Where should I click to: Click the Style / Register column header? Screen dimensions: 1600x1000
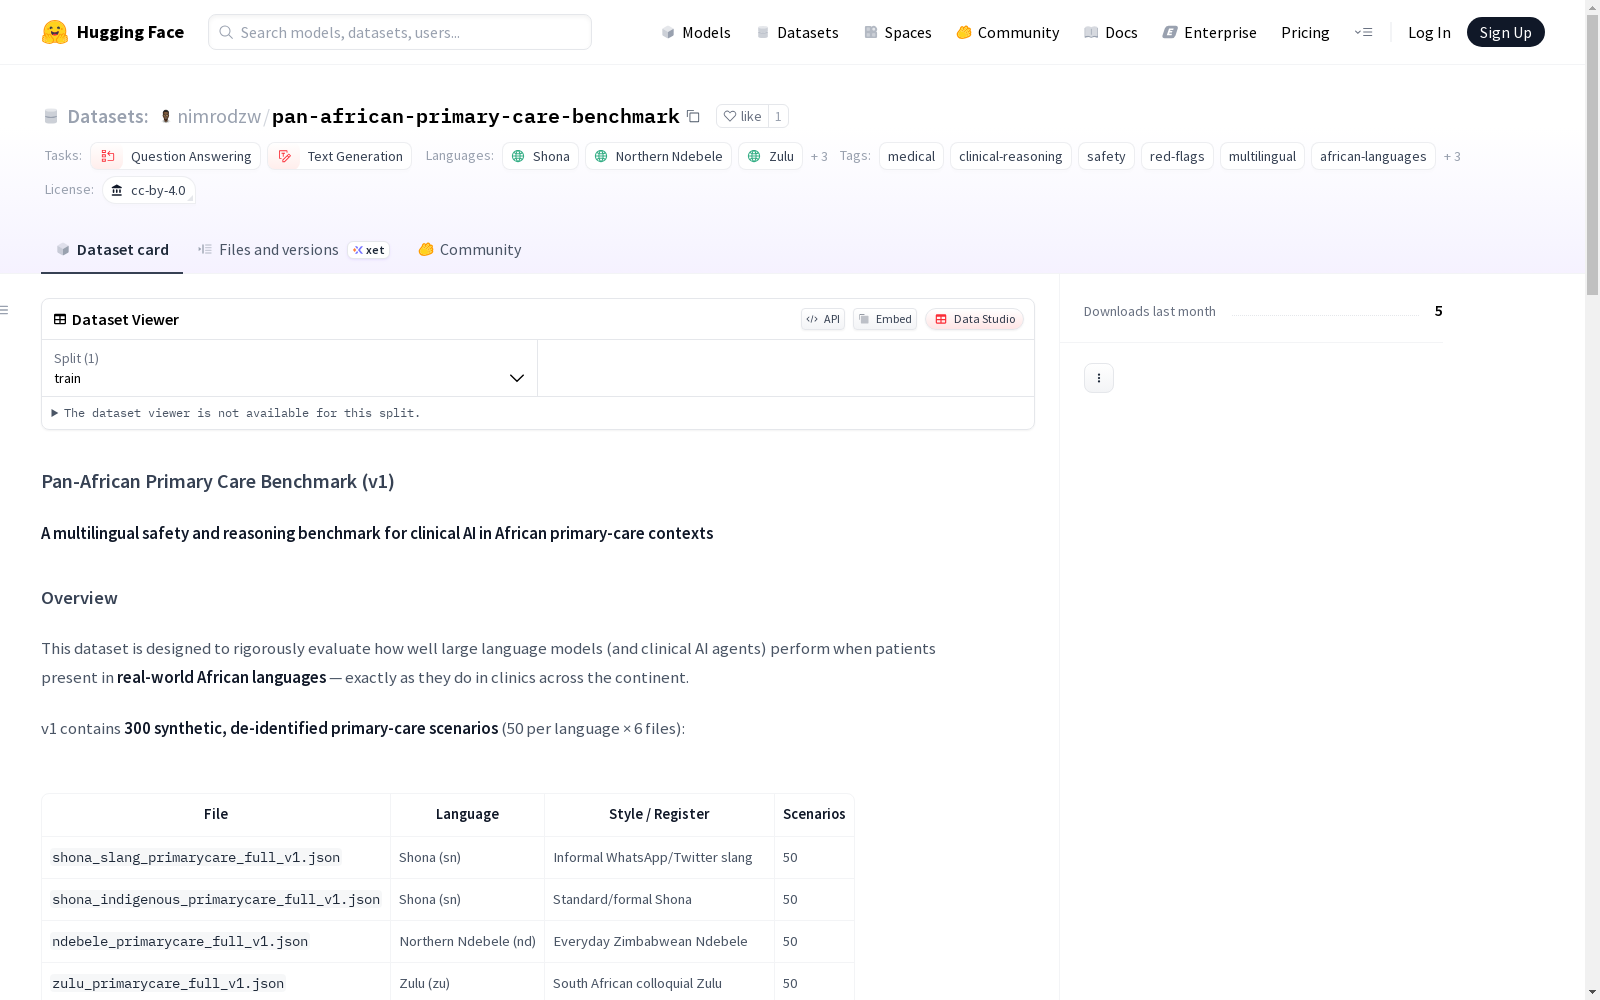pyautogui.click(x=659, y=814)
